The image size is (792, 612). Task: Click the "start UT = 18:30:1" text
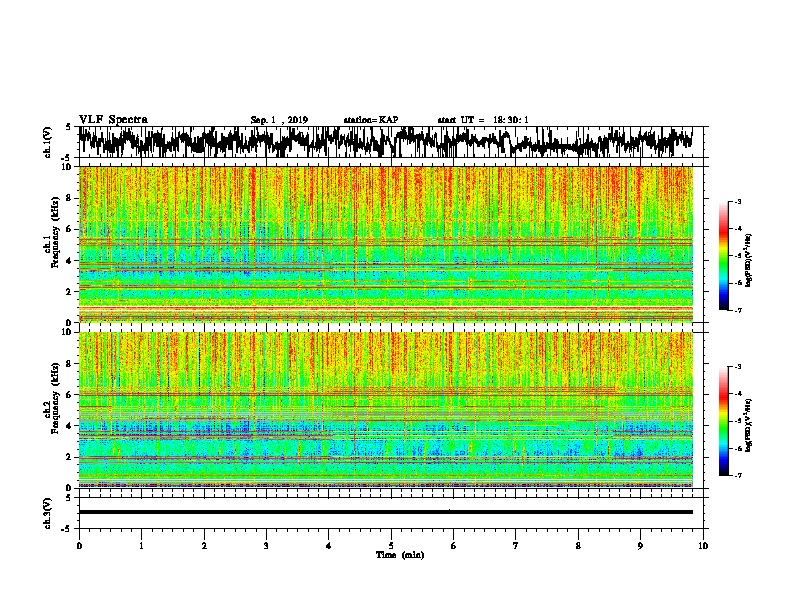483,120
